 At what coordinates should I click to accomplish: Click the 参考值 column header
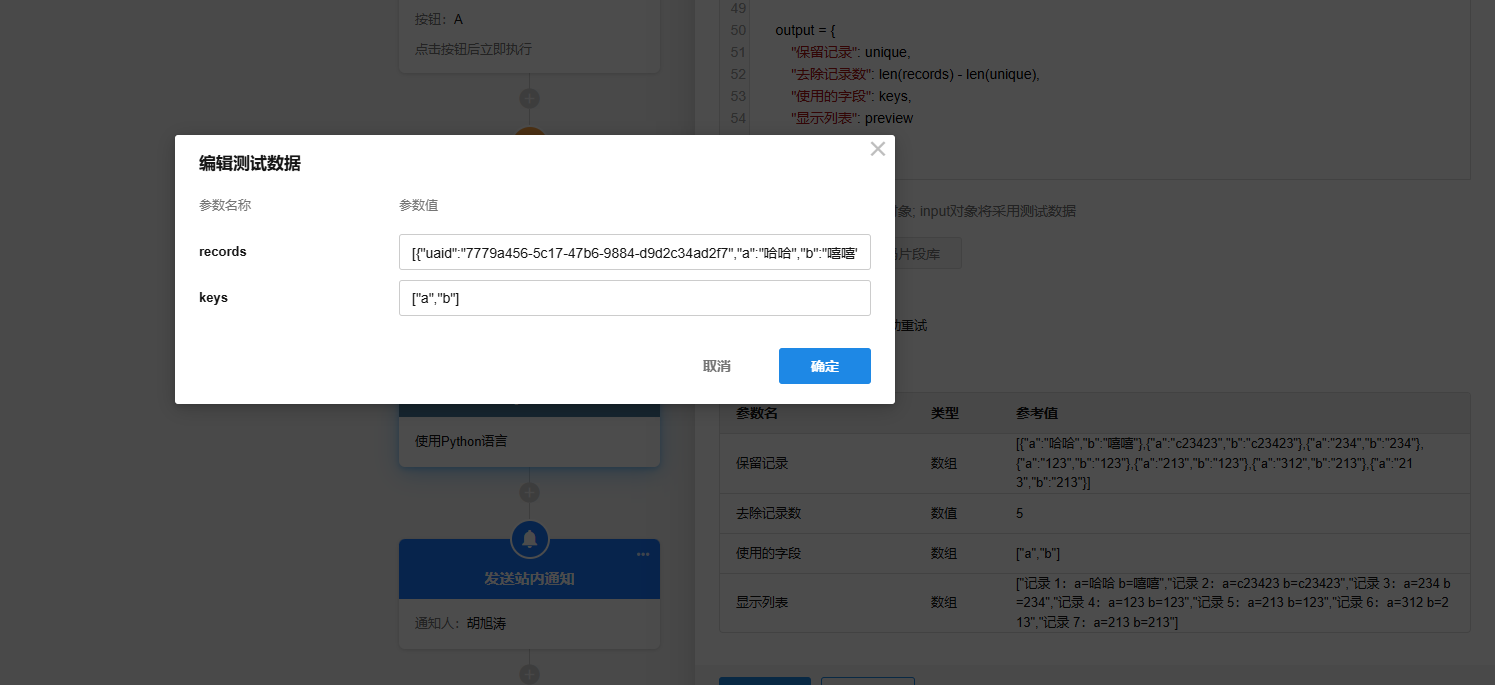(x=1037, y=413)
